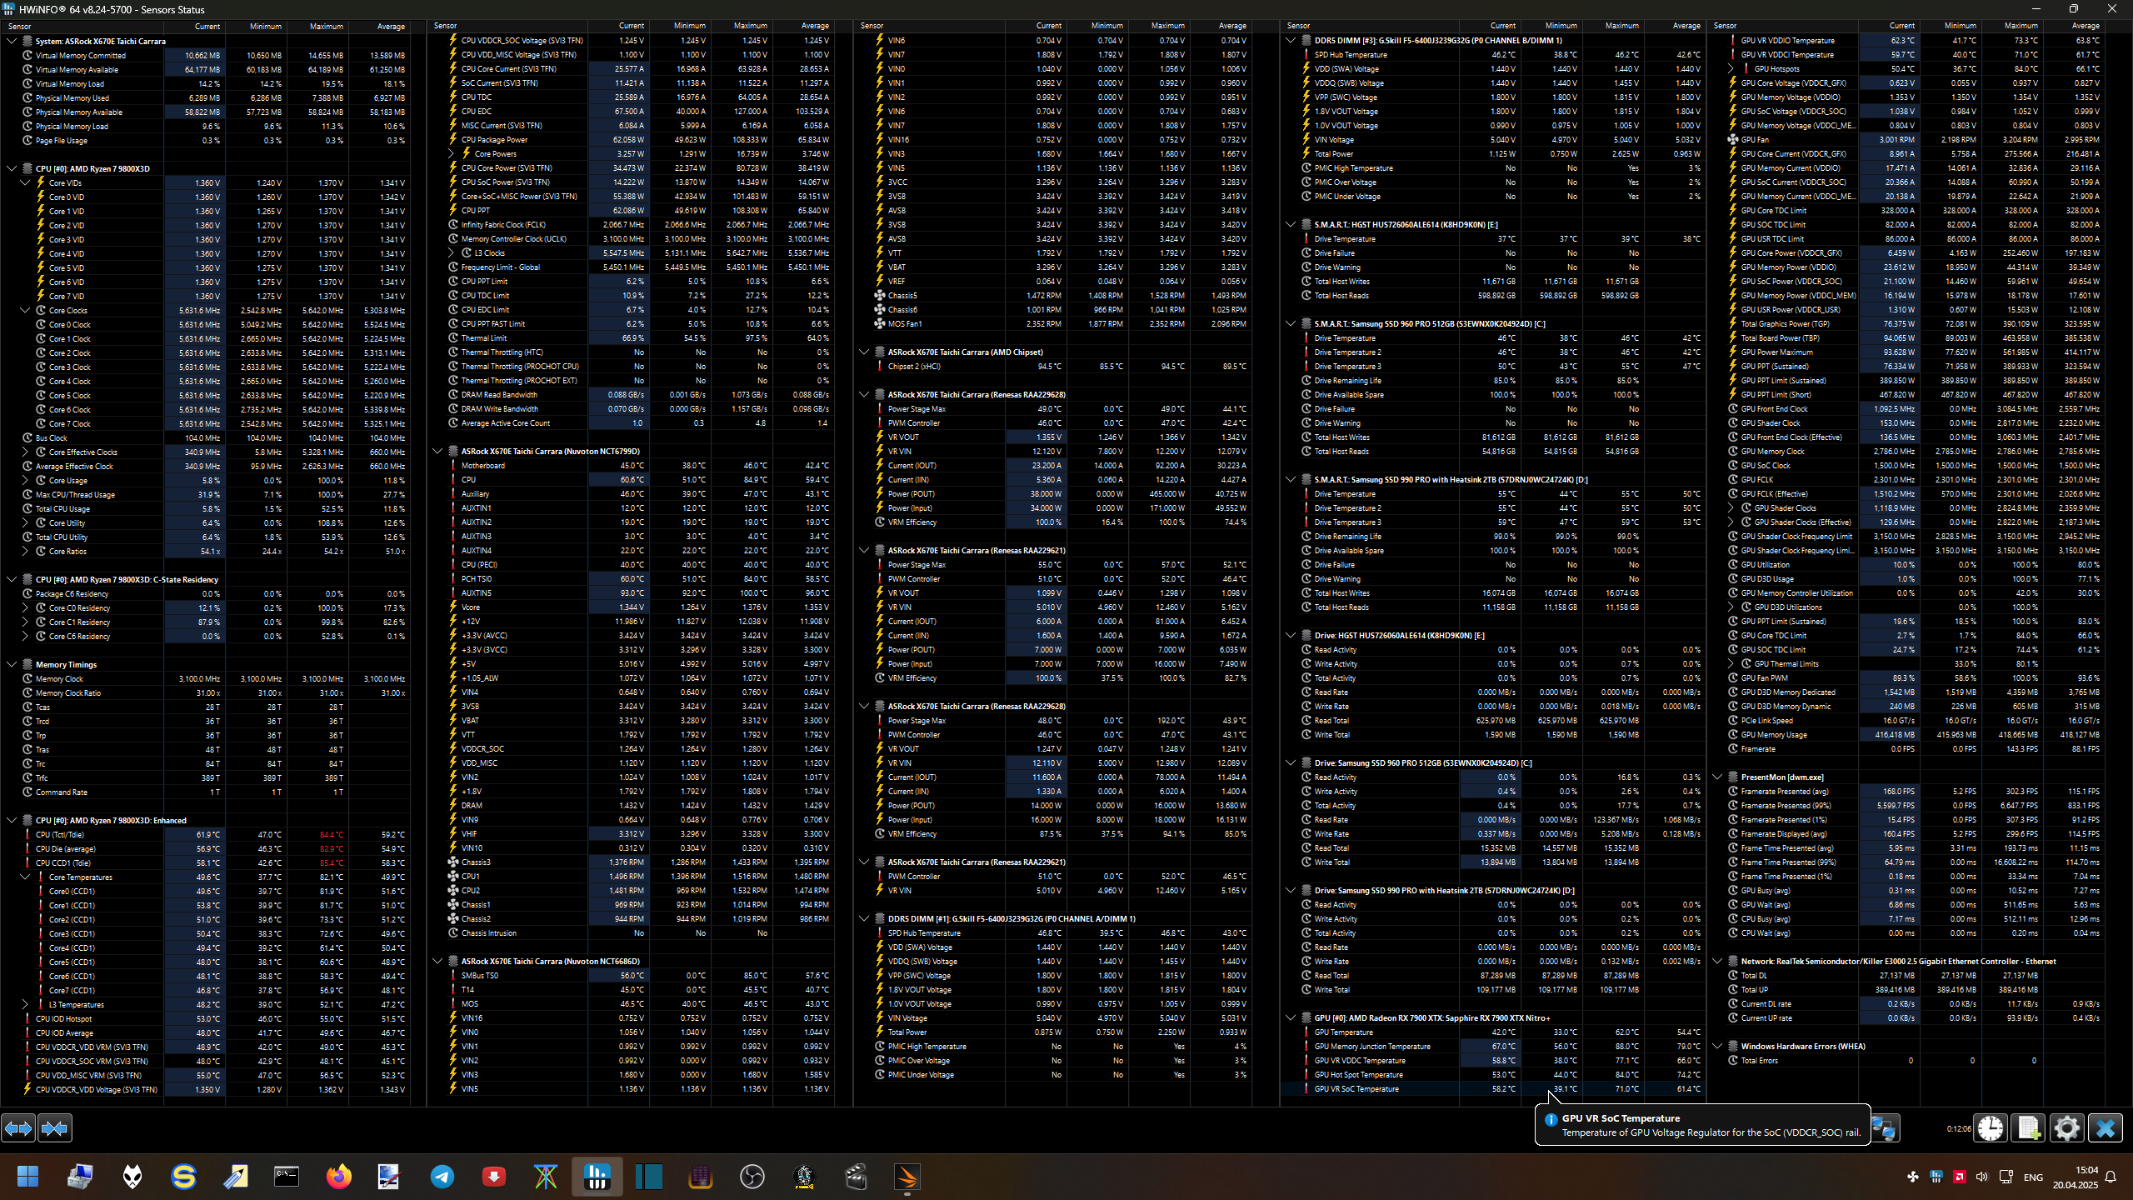Click the blue X close sensors button
The image size is (2133, 1200).
(2105, 1128)
